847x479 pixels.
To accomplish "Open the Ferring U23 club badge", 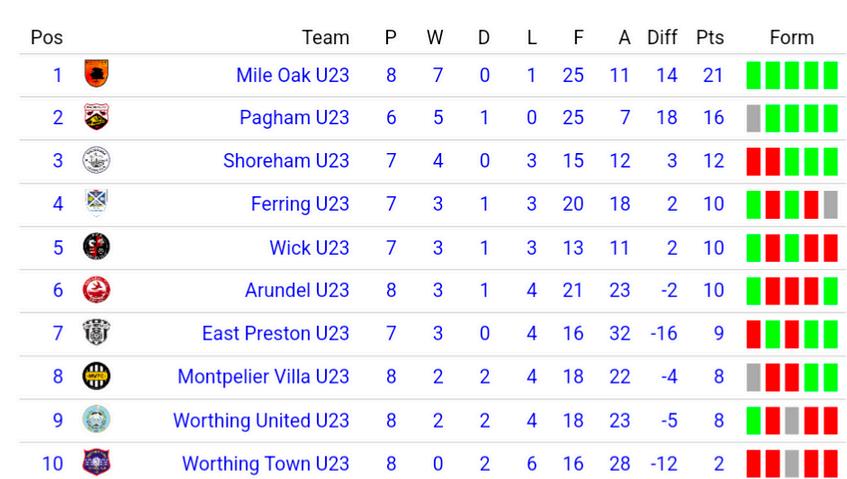I will (x=96, y=203).
